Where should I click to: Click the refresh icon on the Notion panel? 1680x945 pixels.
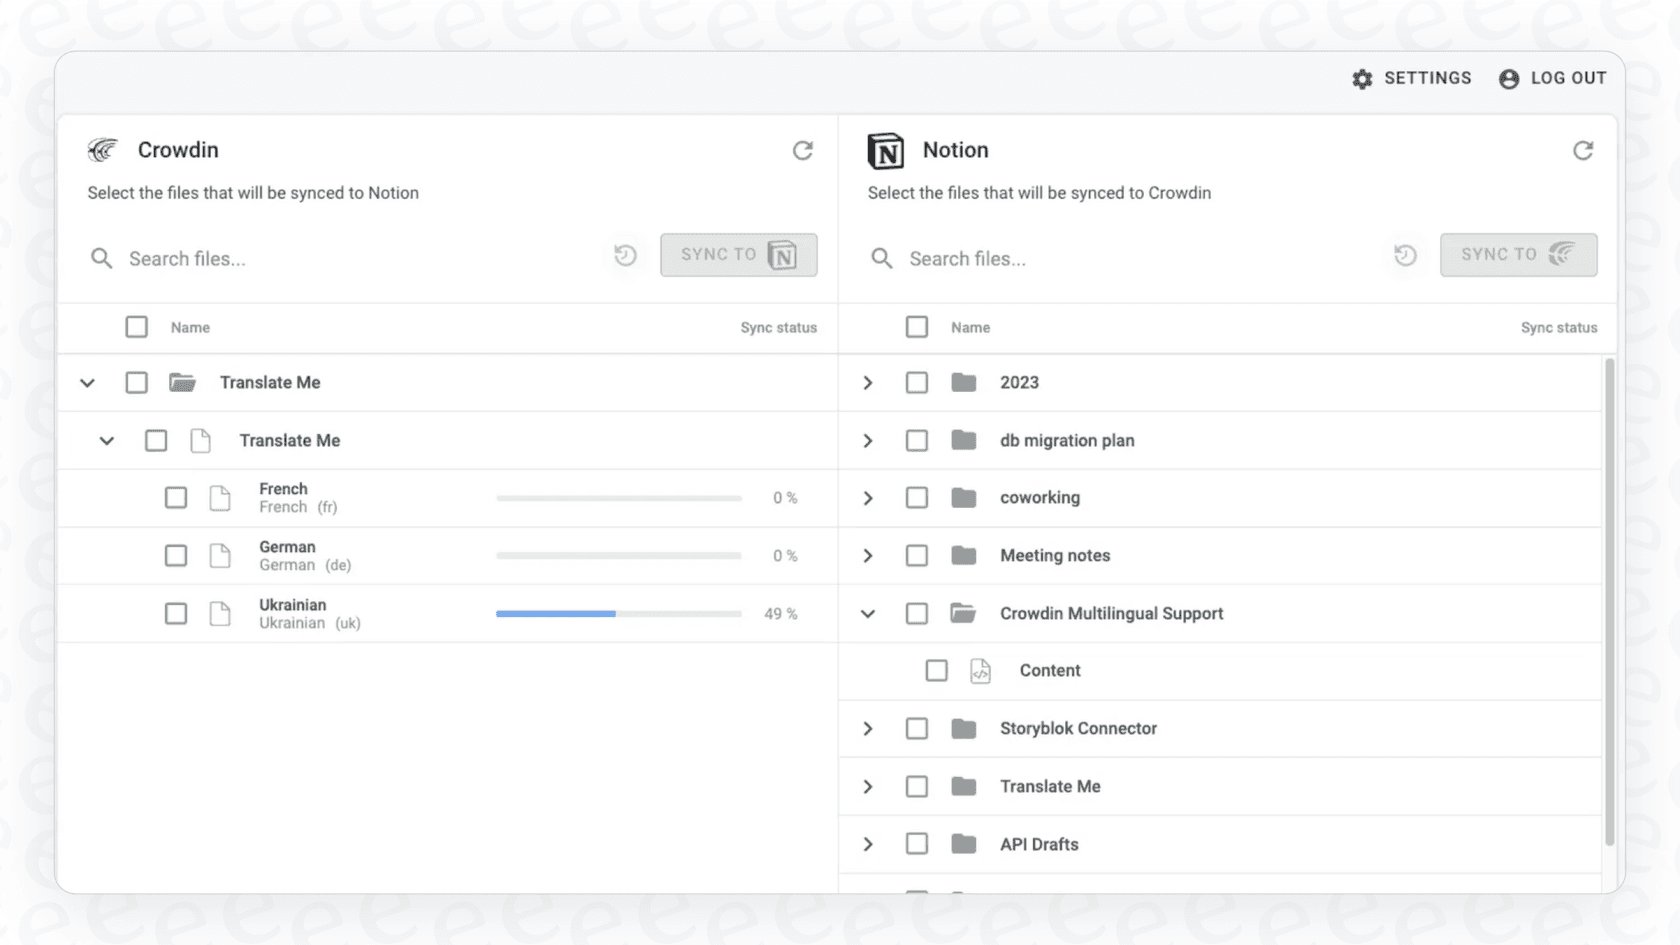coord(1584,150)
